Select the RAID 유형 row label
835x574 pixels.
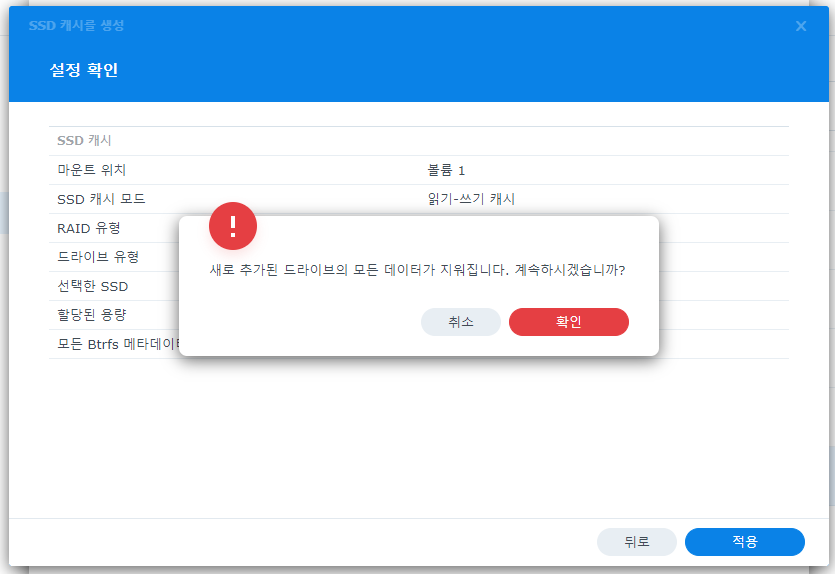point(89,228)
